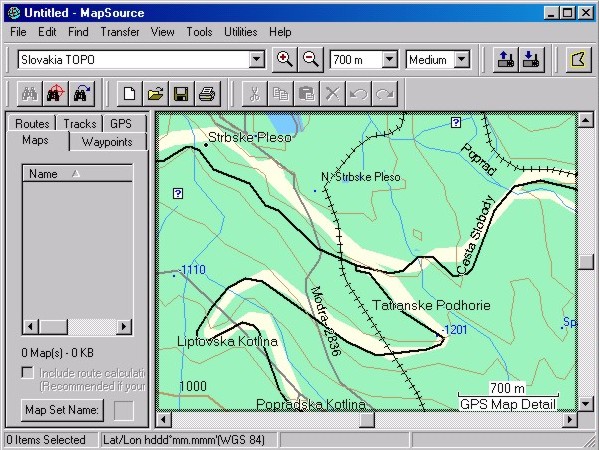Open file with the folder icon
599x450 pixels.
155,93
